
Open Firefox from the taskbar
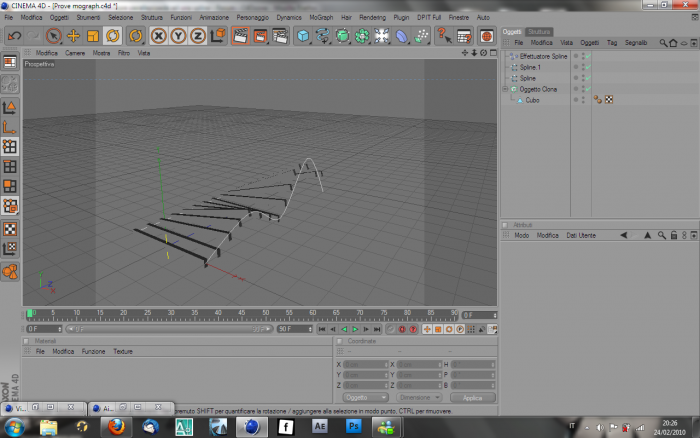(116, 427)
